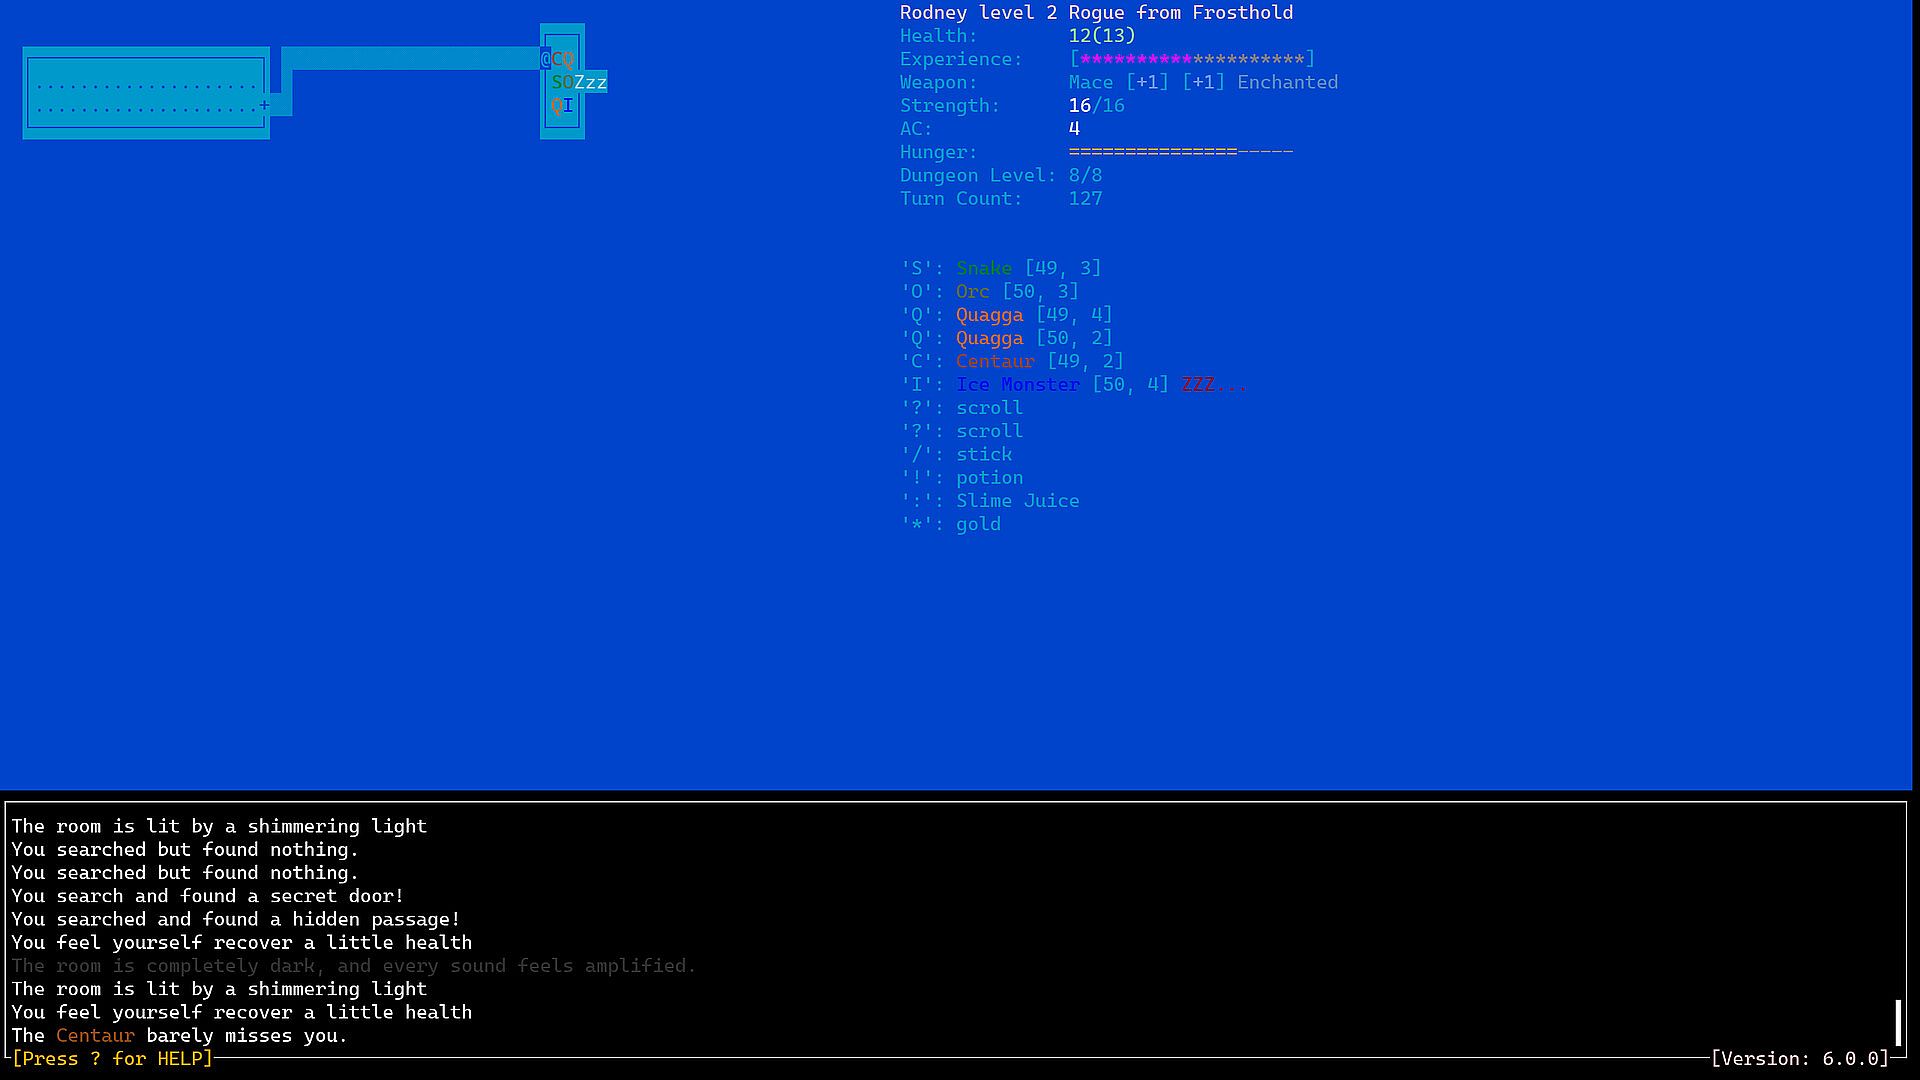1920x1080 pixels.
Task: Click the message log scrollbar thumb
Action: [x=1897, y=1022]
